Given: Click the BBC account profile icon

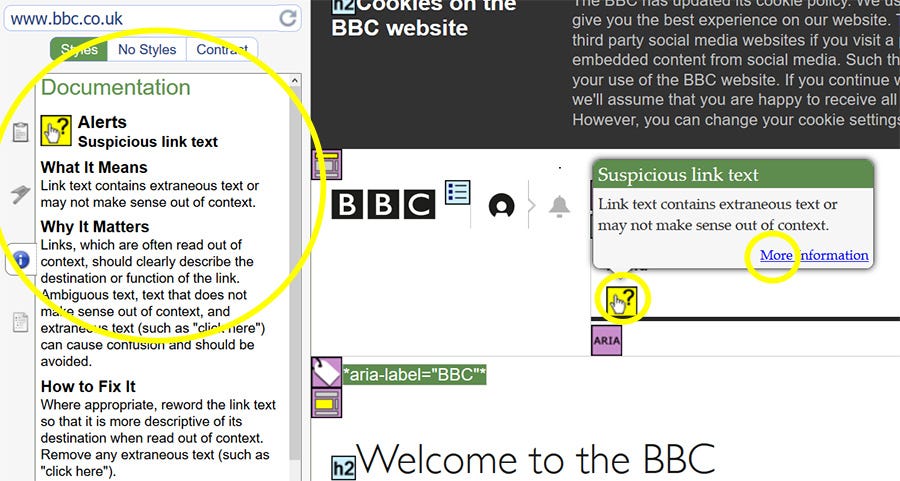Looking at the screenshot, I should 502,205.
